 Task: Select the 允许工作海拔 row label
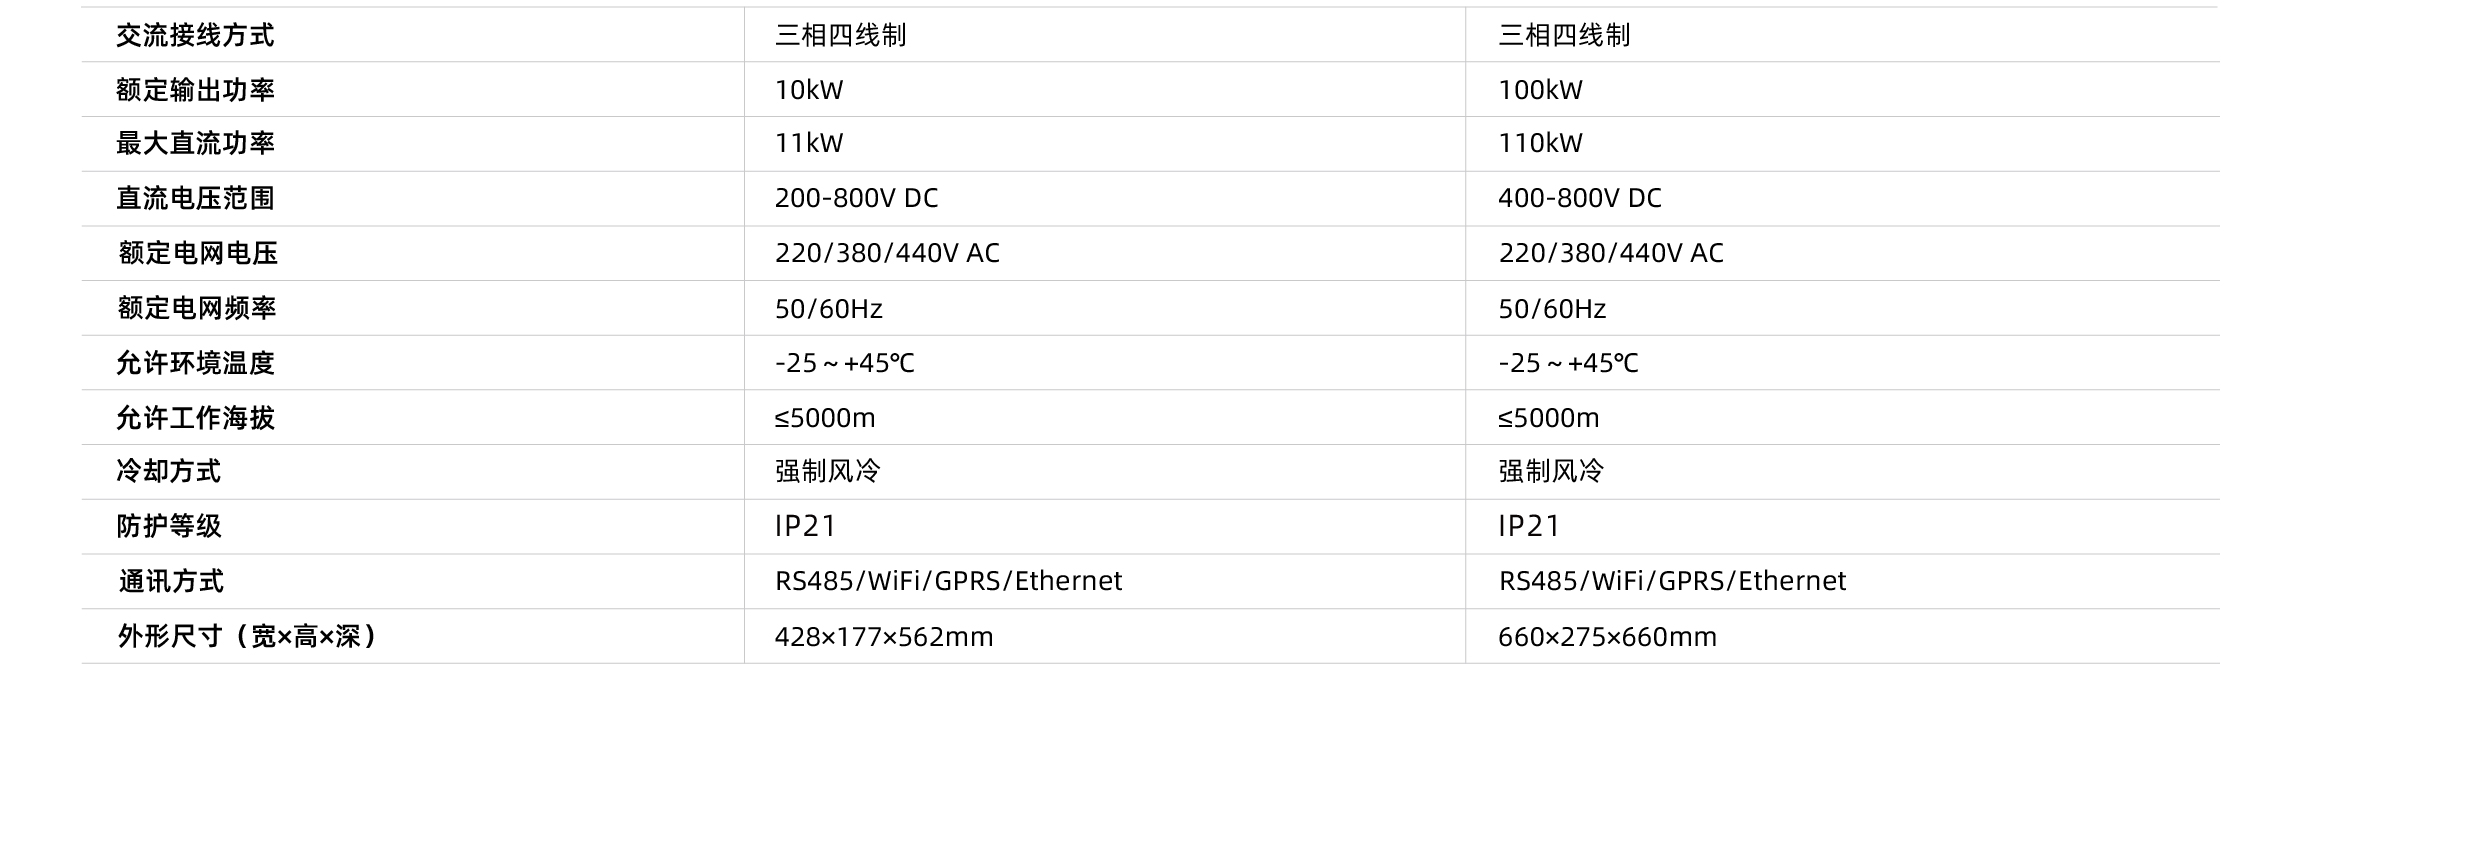click(x=195, y=418)
